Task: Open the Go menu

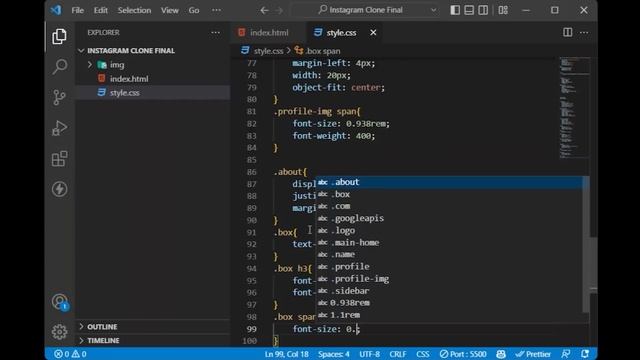Action: (x=194, y=10)
